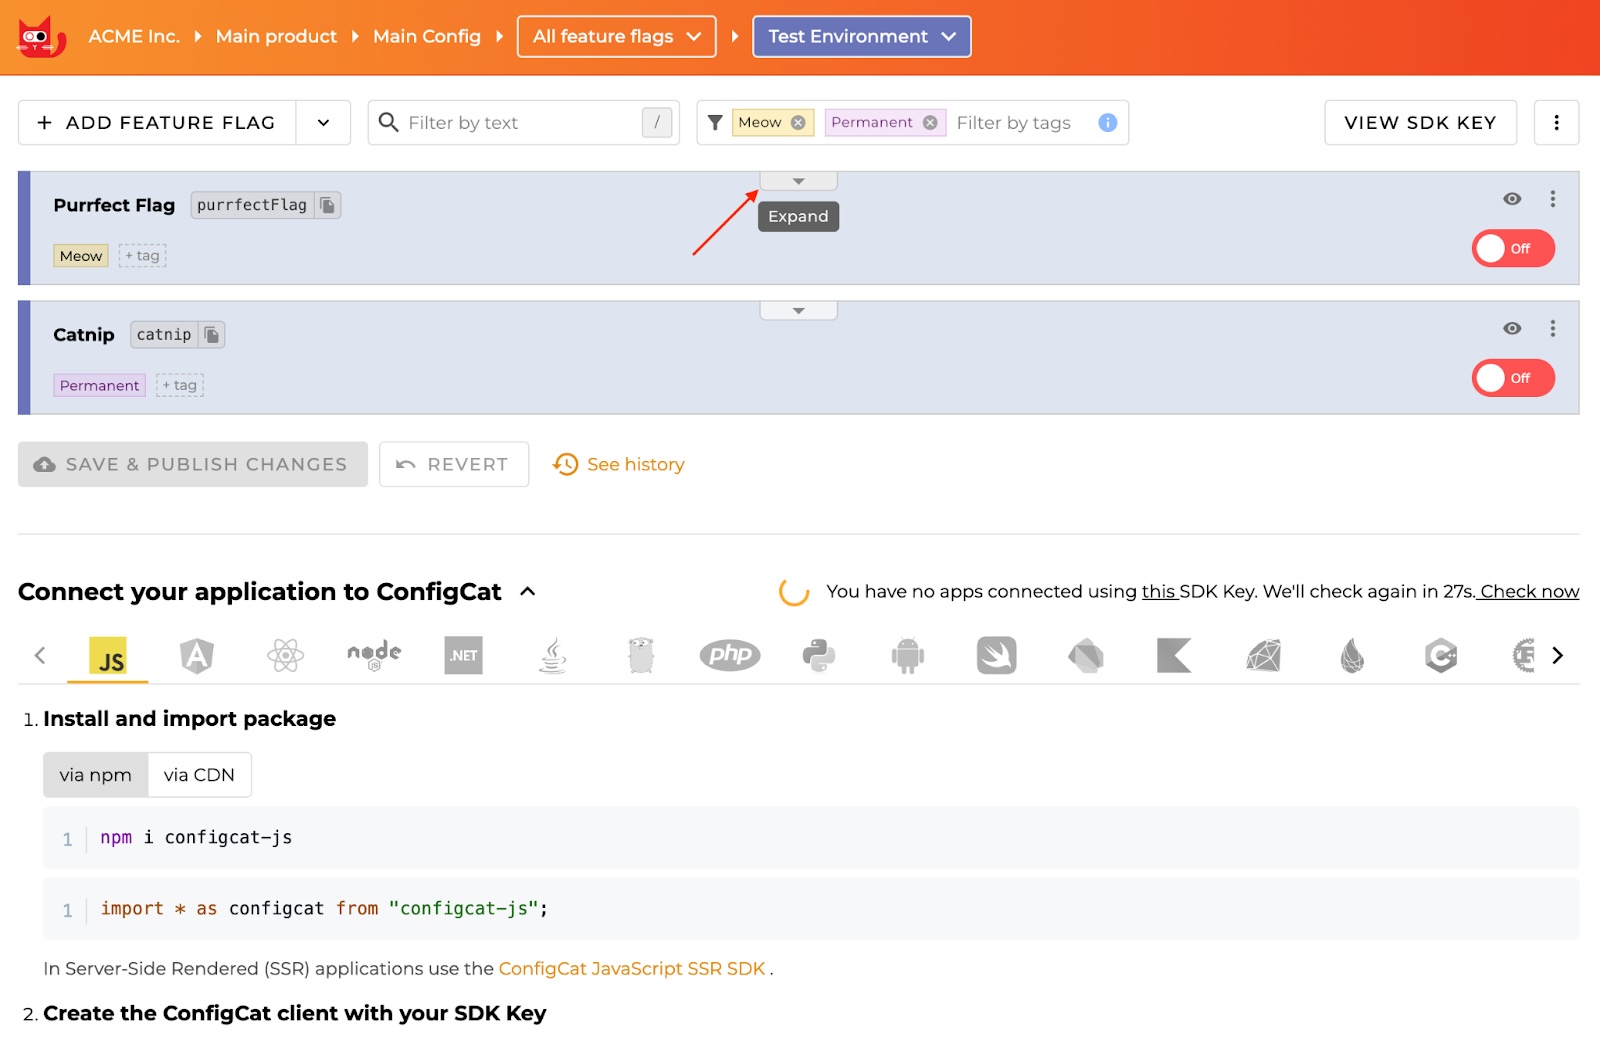Pick the PHP SDK icon
The height and width of the screenshot is (1044, 1600).
[729, 656]
